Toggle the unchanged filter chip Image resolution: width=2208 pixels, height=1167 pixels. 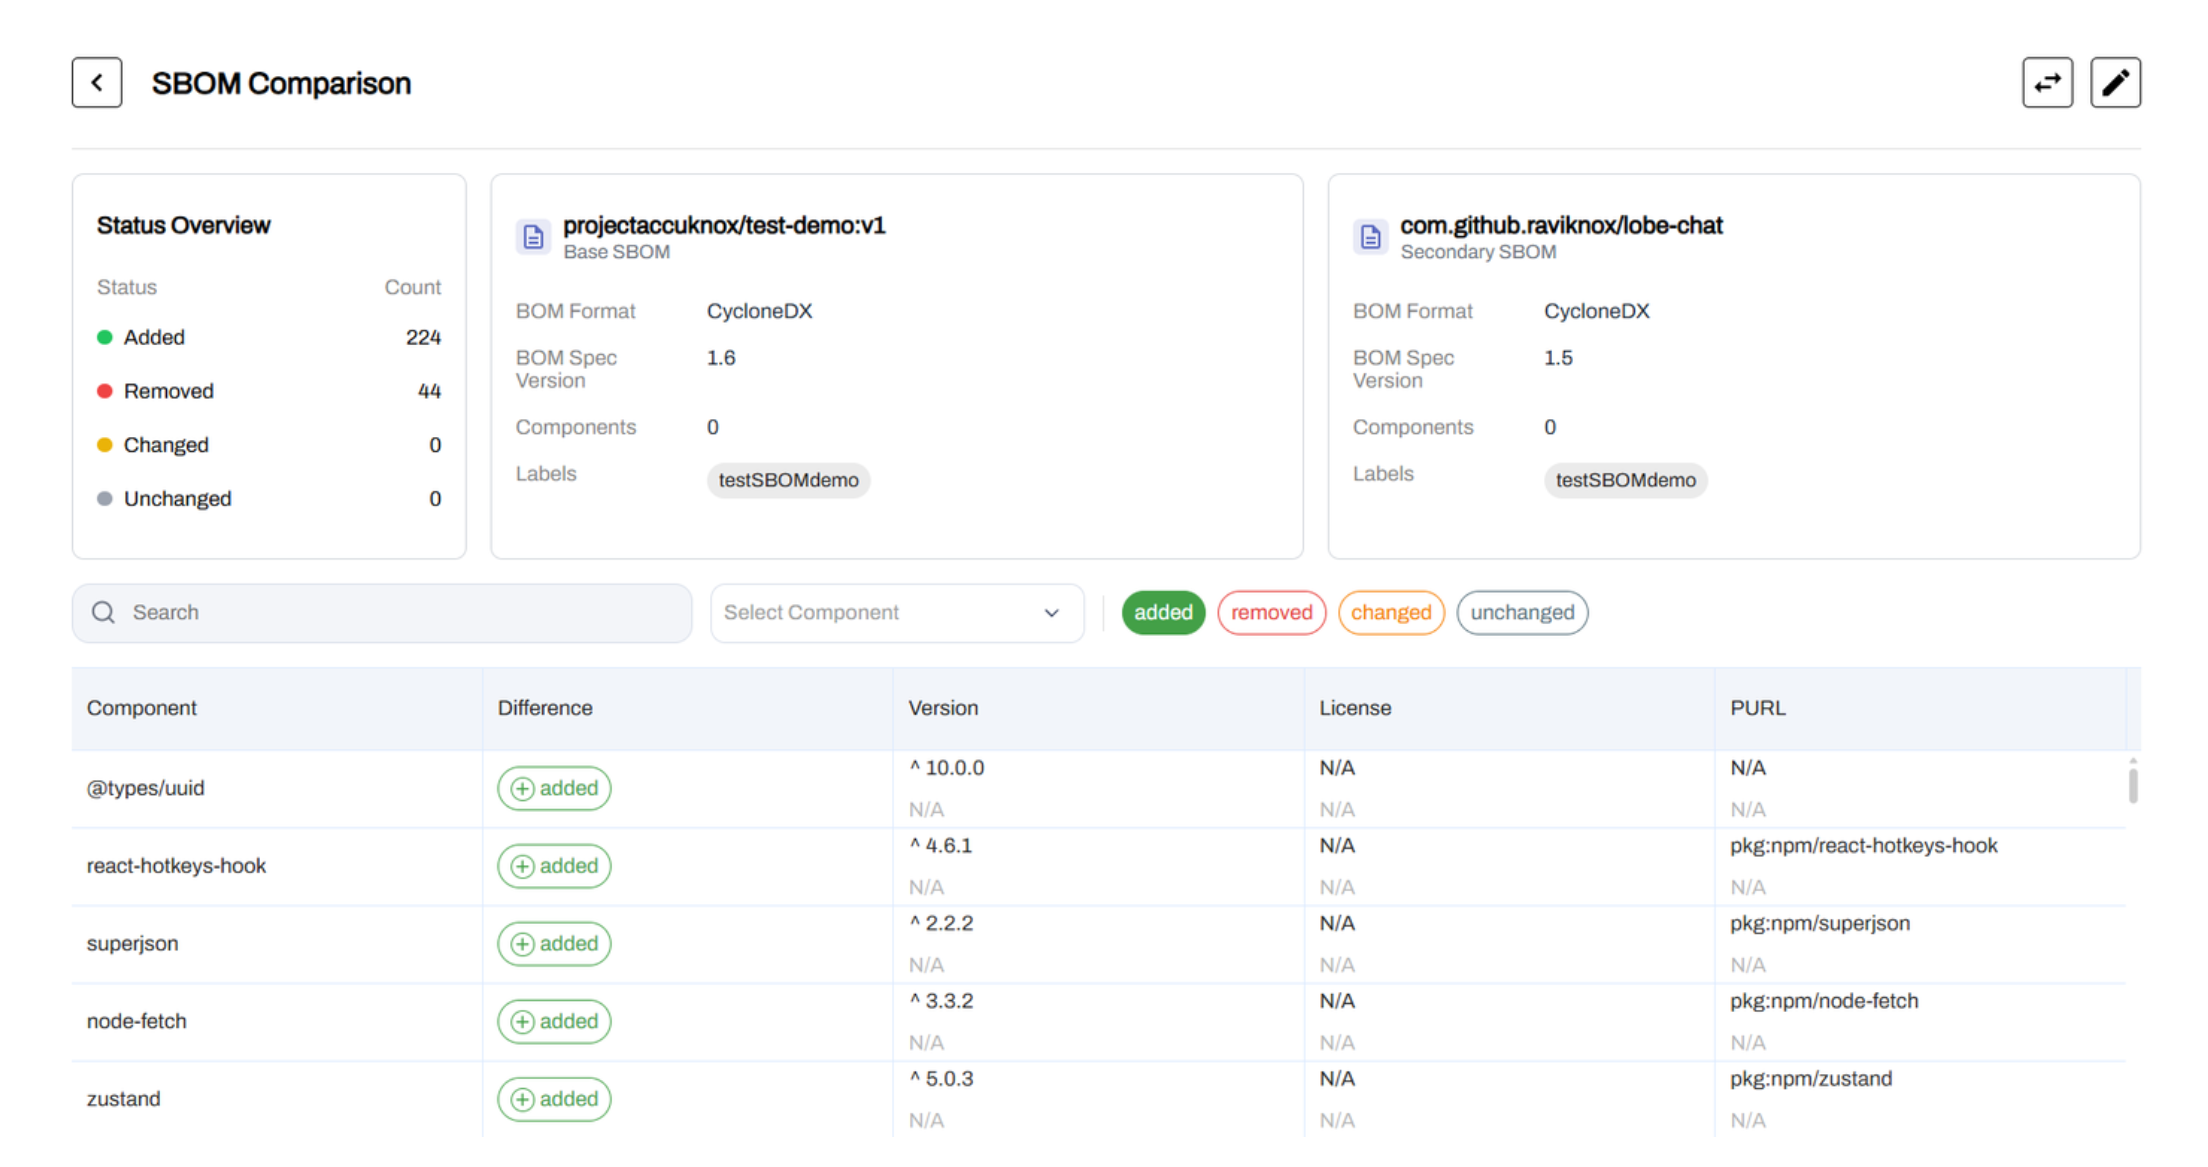(1521, 612)
